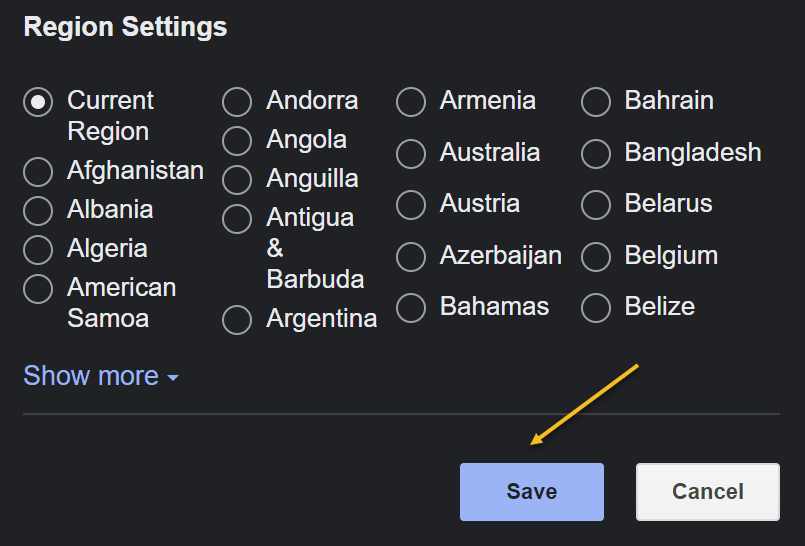Choose Azerbaijan as the region
The image size is (805, 546).
click(x=411, y=257)
